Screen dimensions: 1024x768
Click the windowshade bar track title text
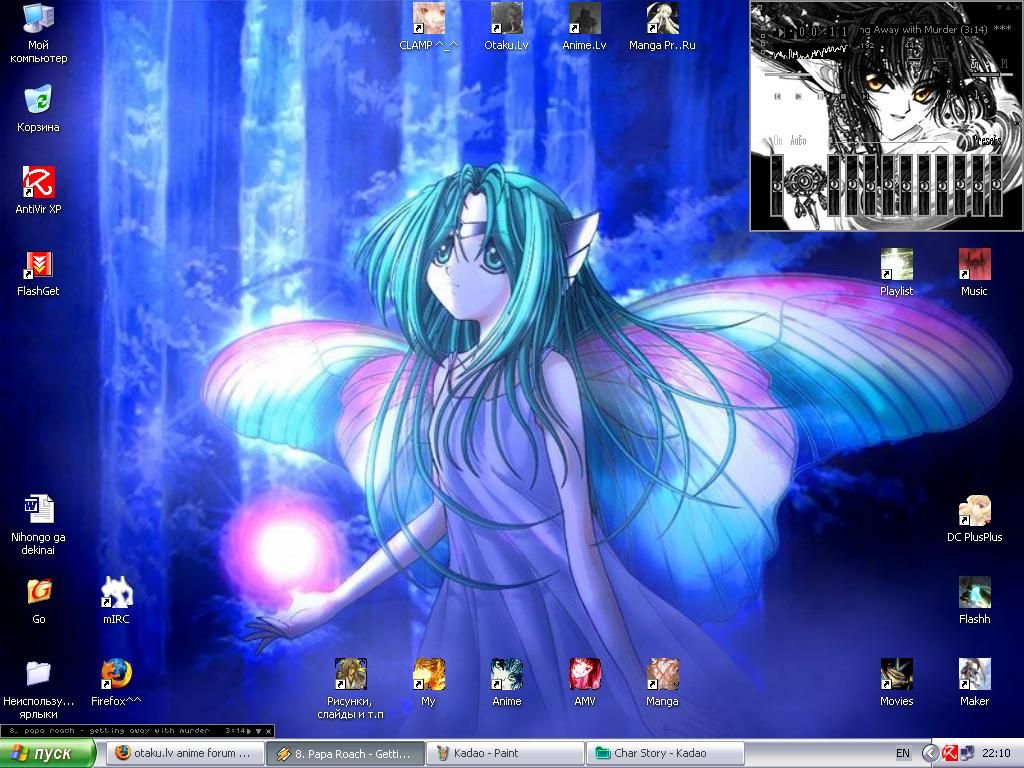click(x=109, y=731)
